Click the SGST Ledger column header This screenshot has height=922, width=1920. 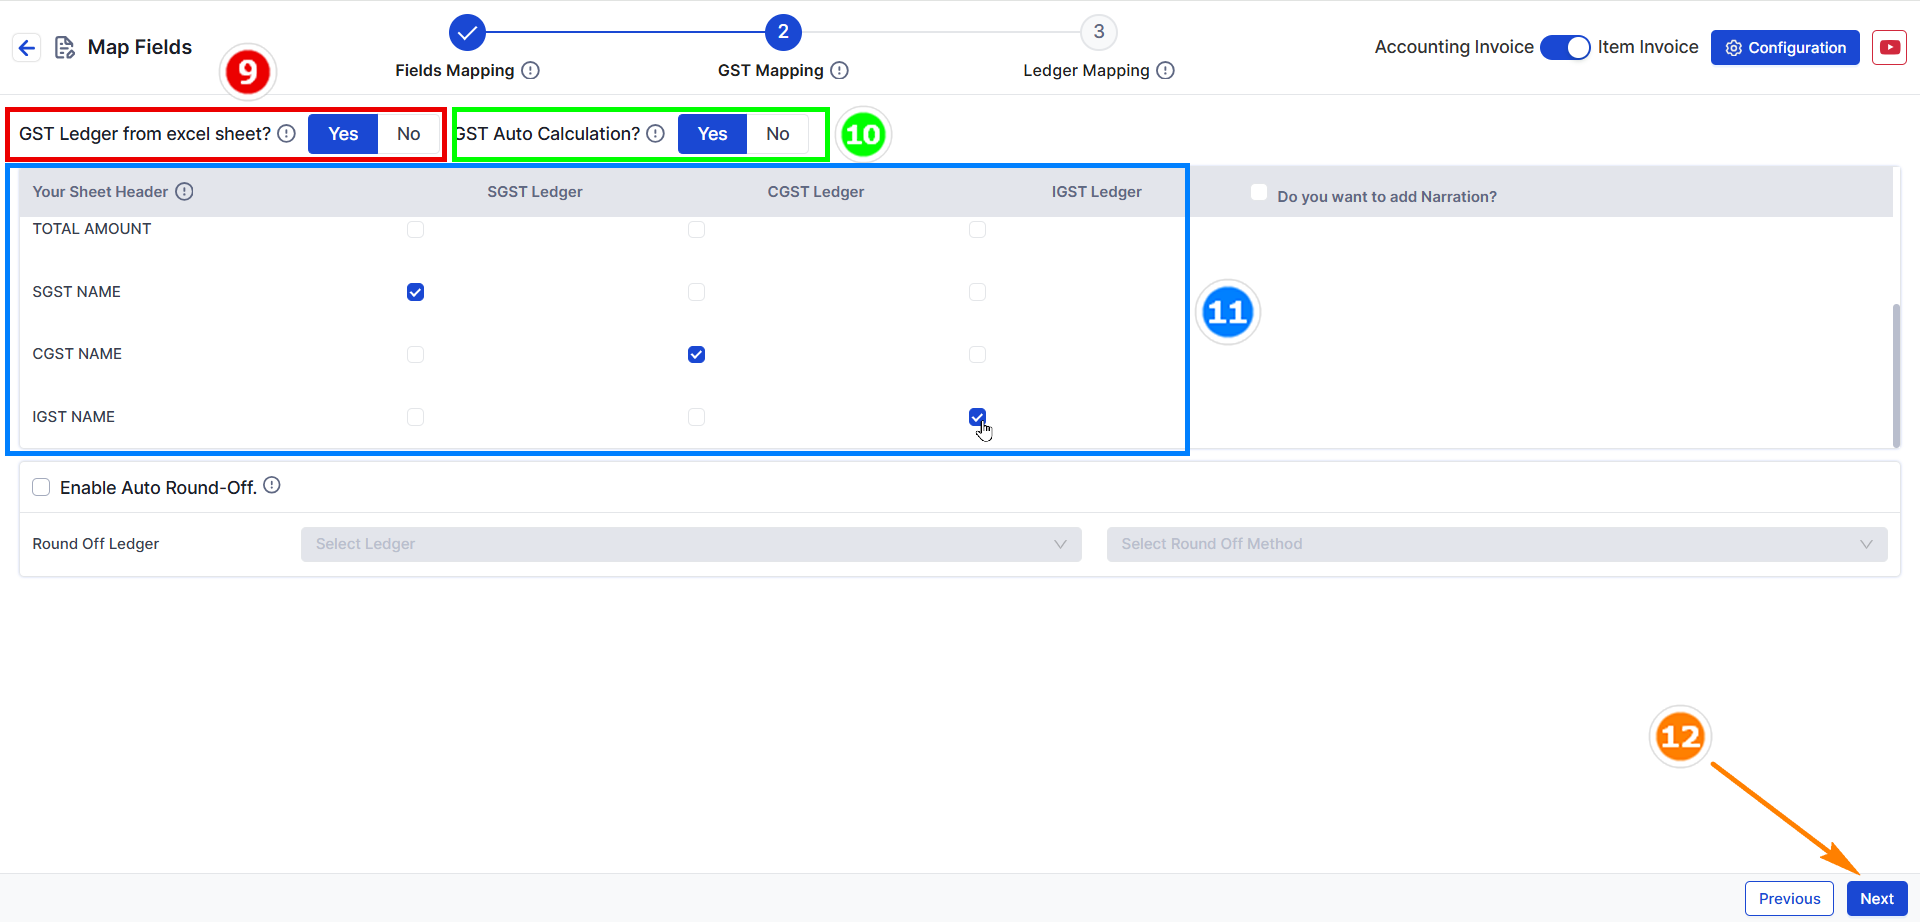535,192
